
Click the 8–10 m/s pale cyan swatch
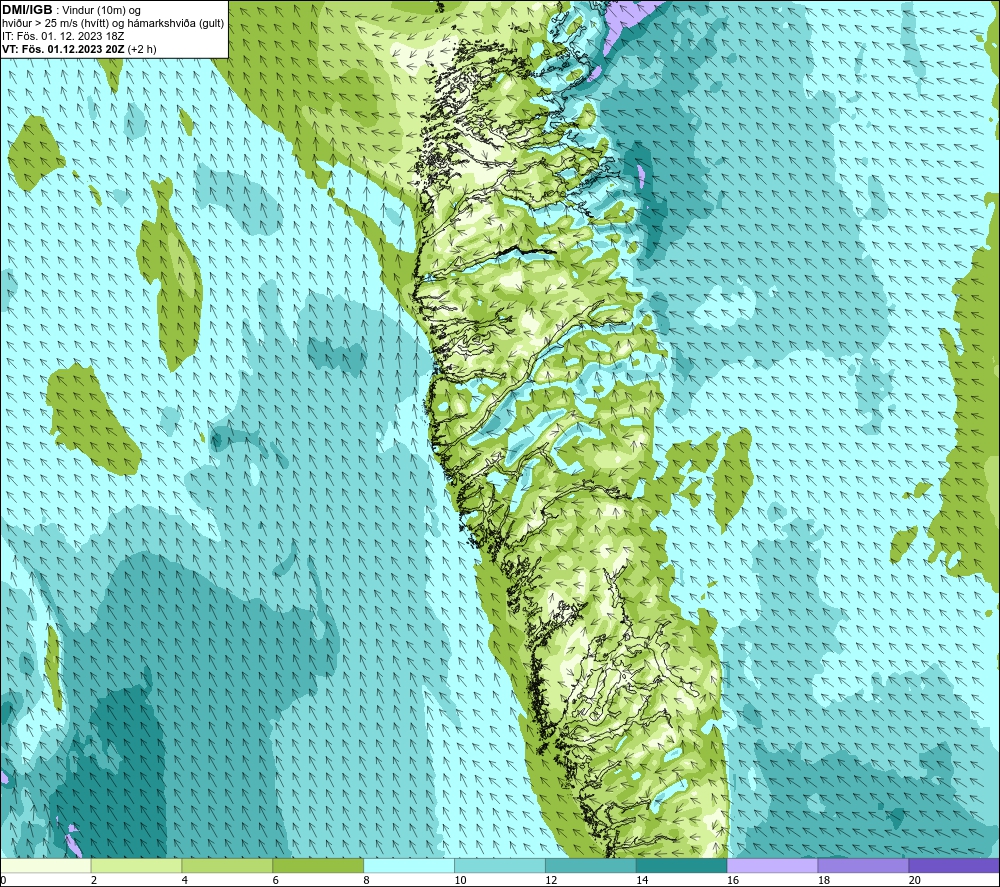(x=409, y=866)
